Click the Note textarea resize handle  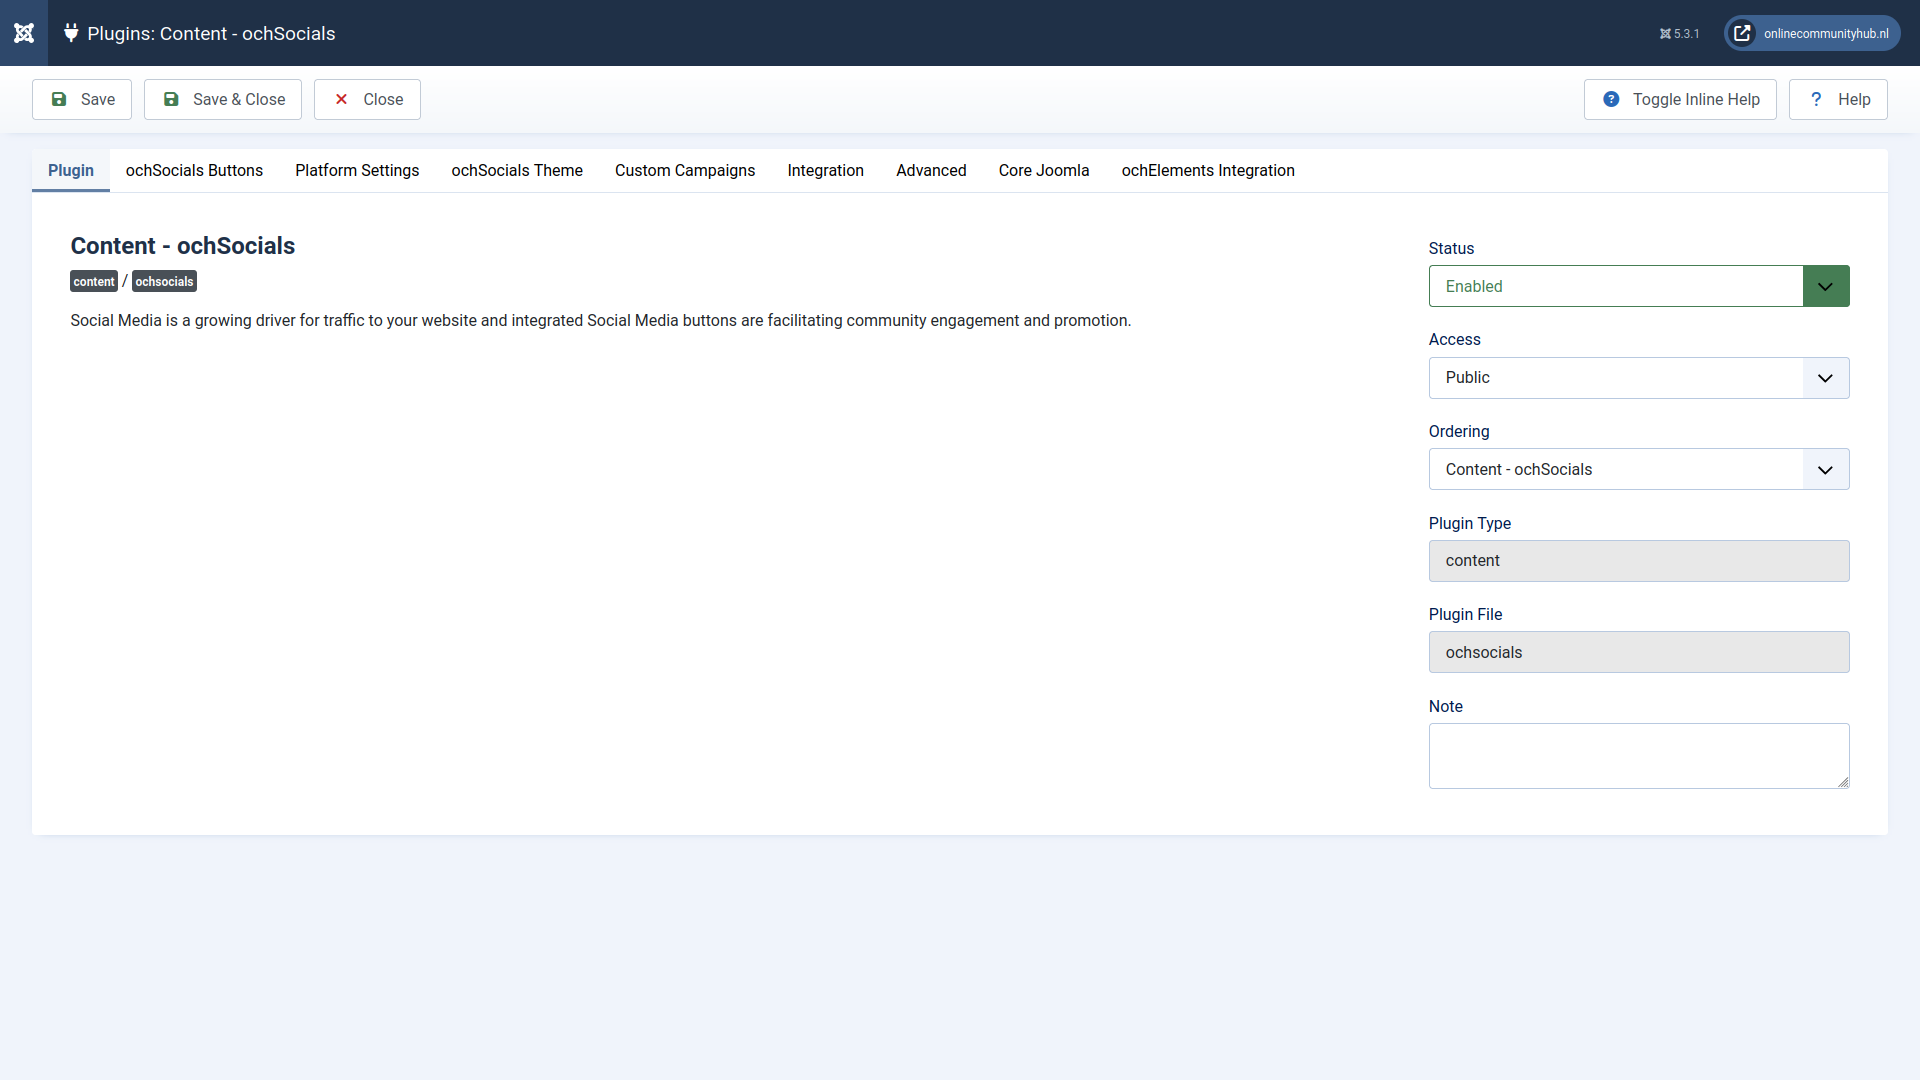click(x=1843, y=782)
